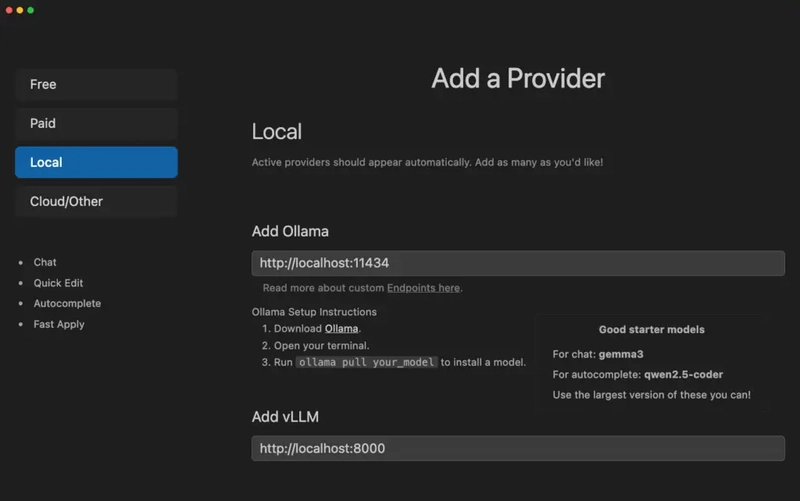Click the Ollama Setup Instructions label
Image resolution: width=800 pixels, height=501 pixels.
tap(314, 312)
